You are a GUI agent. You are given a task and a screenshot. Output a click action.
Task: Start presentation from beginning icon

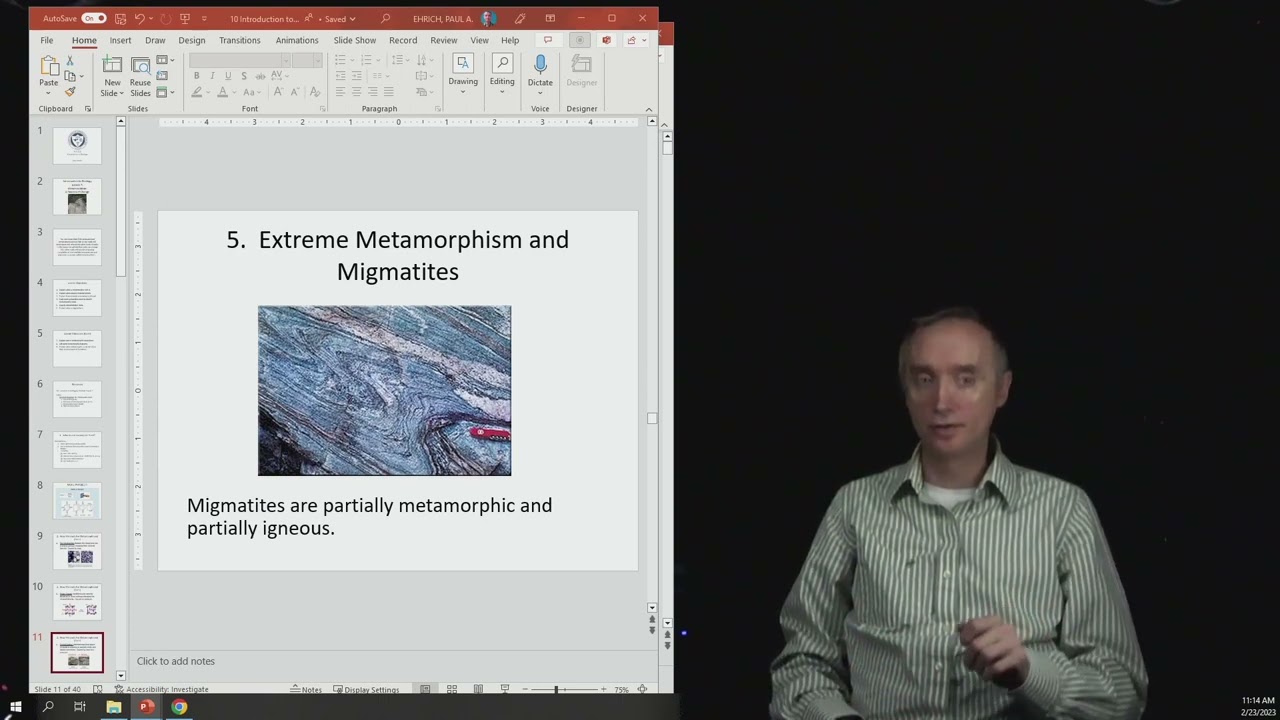tap(184, 18)
